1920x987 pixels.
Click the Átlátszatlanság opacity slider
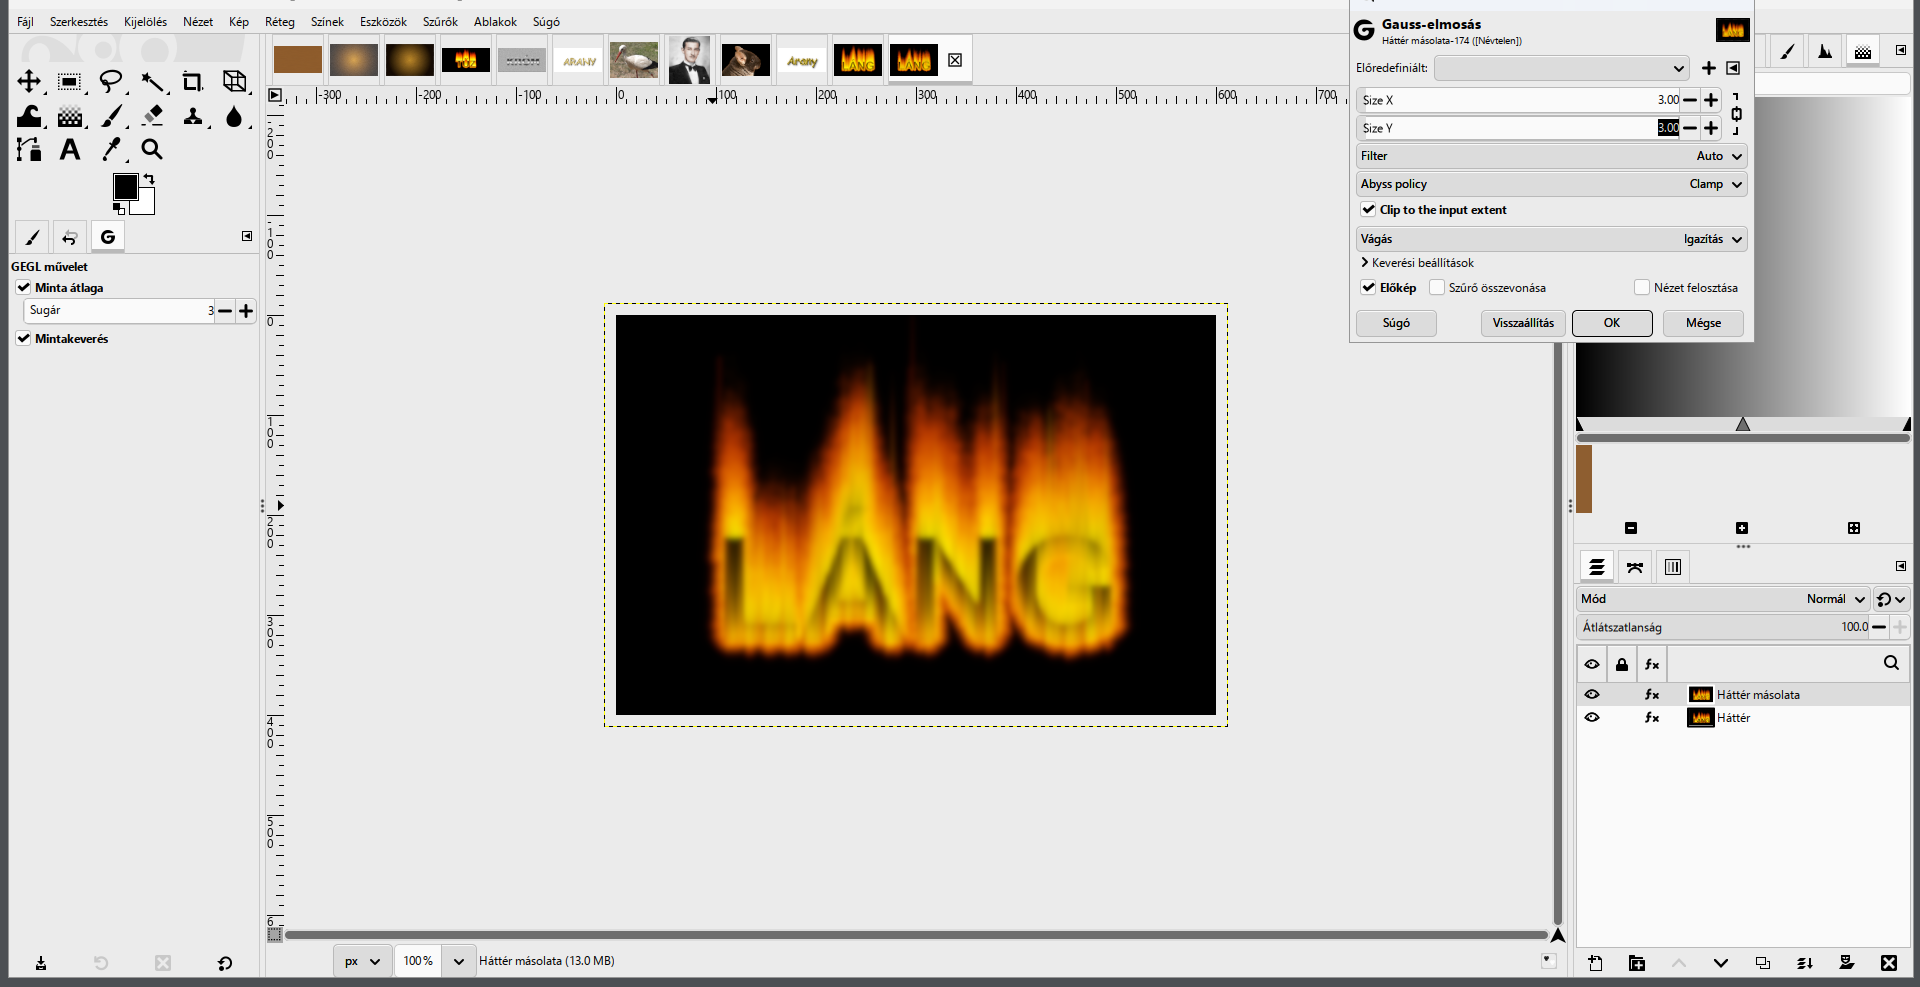point(1724,627)
